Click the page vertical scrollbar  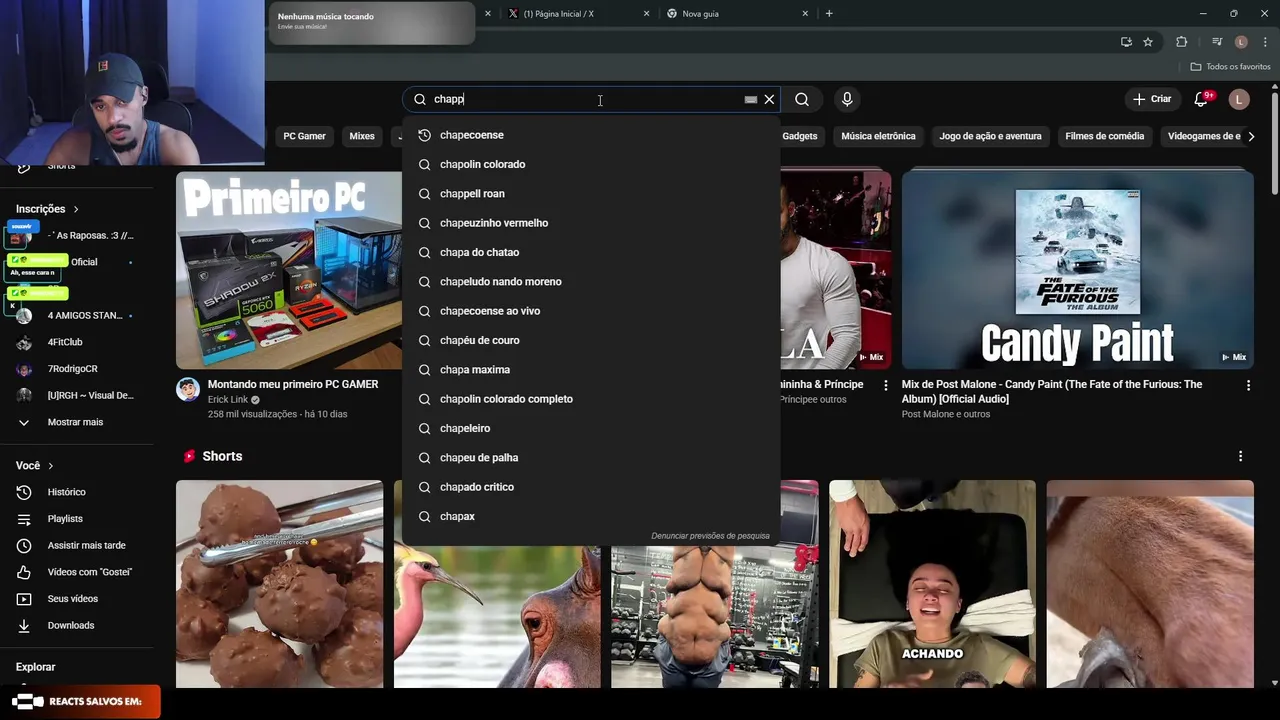click(x=1275, y=145)
